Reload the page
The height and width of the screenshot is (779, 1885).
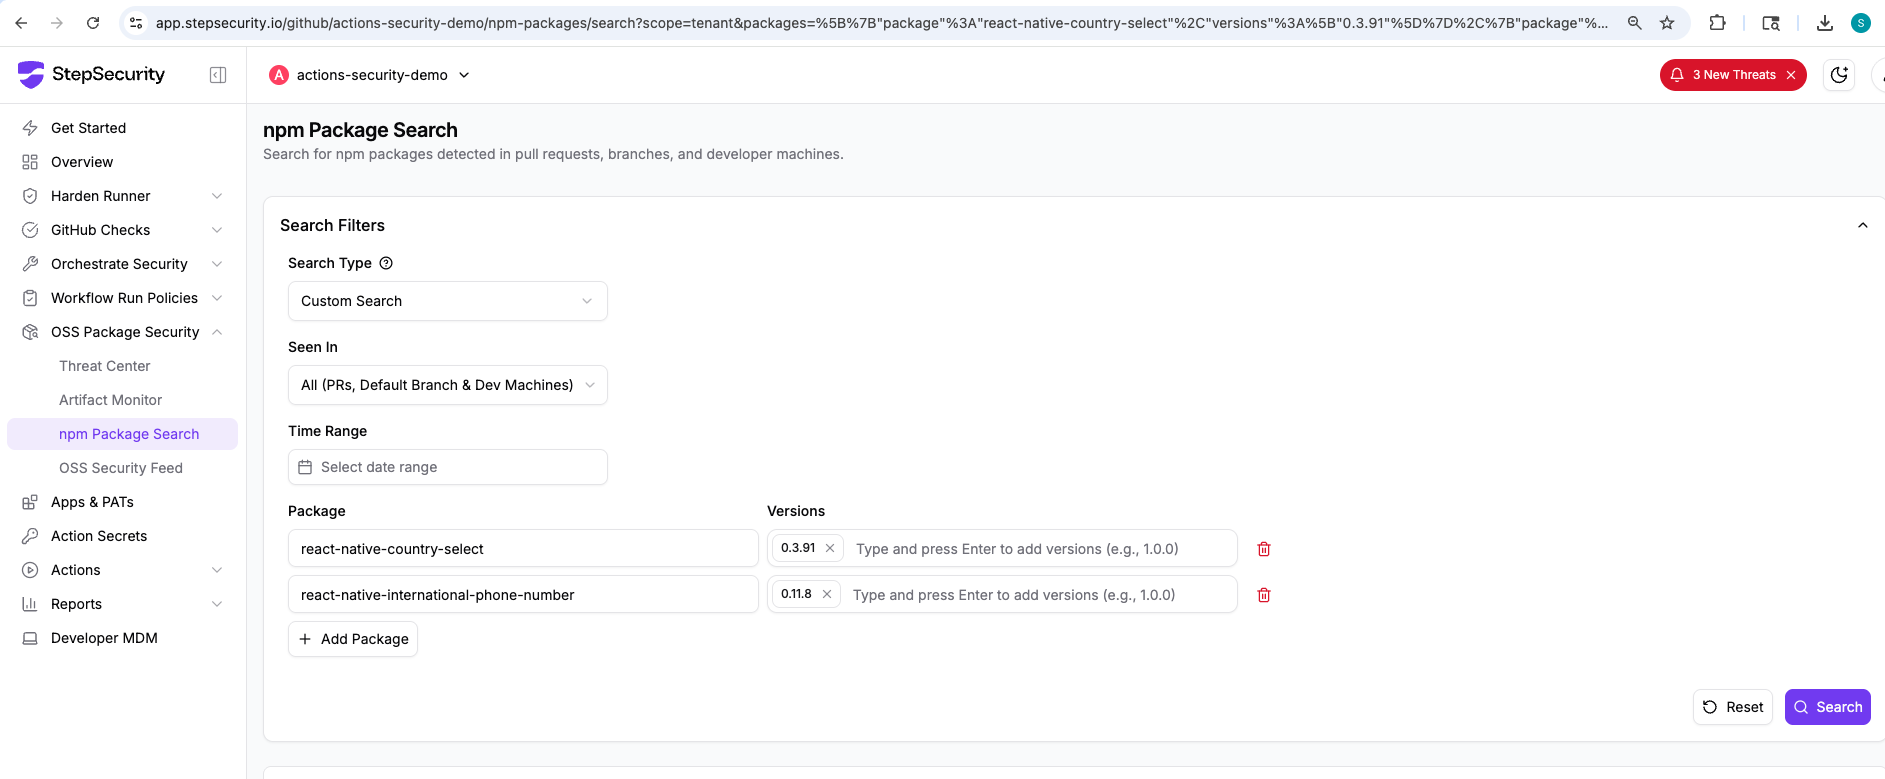93,22
